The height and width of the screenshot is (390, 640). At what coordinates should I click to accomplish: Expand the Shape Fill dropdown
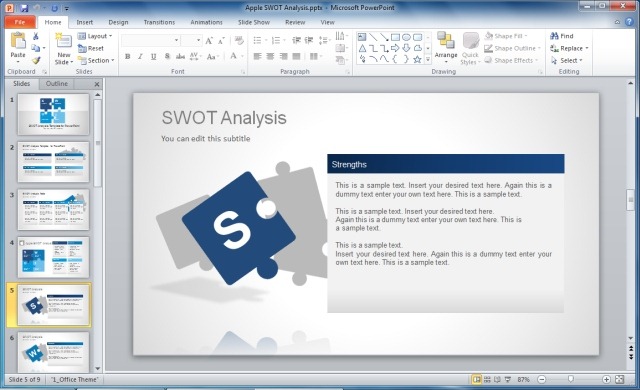506,36
